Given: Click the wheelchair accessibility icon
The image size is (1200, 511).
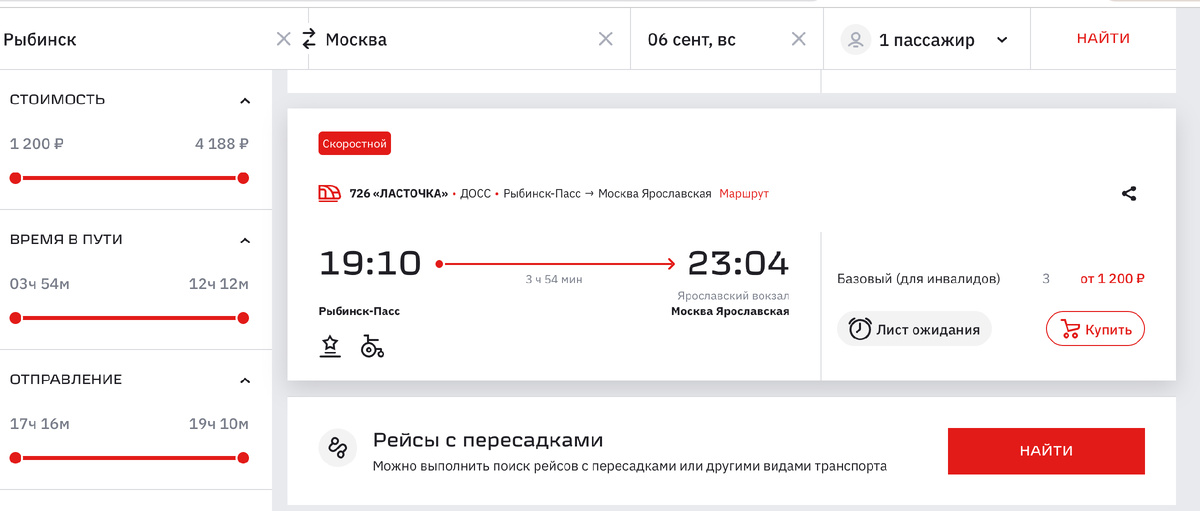Looking at the screenshot, I should [x=372, y=347].
